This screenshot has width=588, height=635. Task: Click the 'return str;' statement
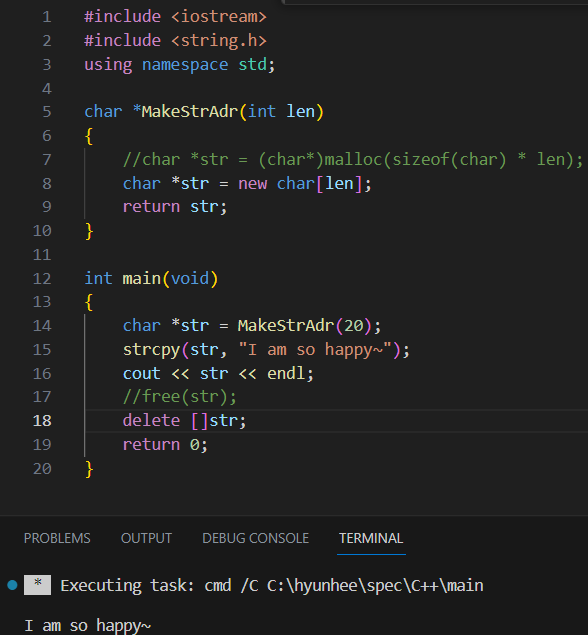click(x=175, y=207)
